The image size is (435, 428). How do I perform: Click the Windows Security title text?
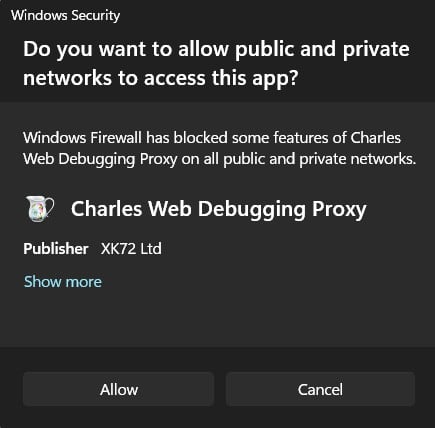pos(65,15)
